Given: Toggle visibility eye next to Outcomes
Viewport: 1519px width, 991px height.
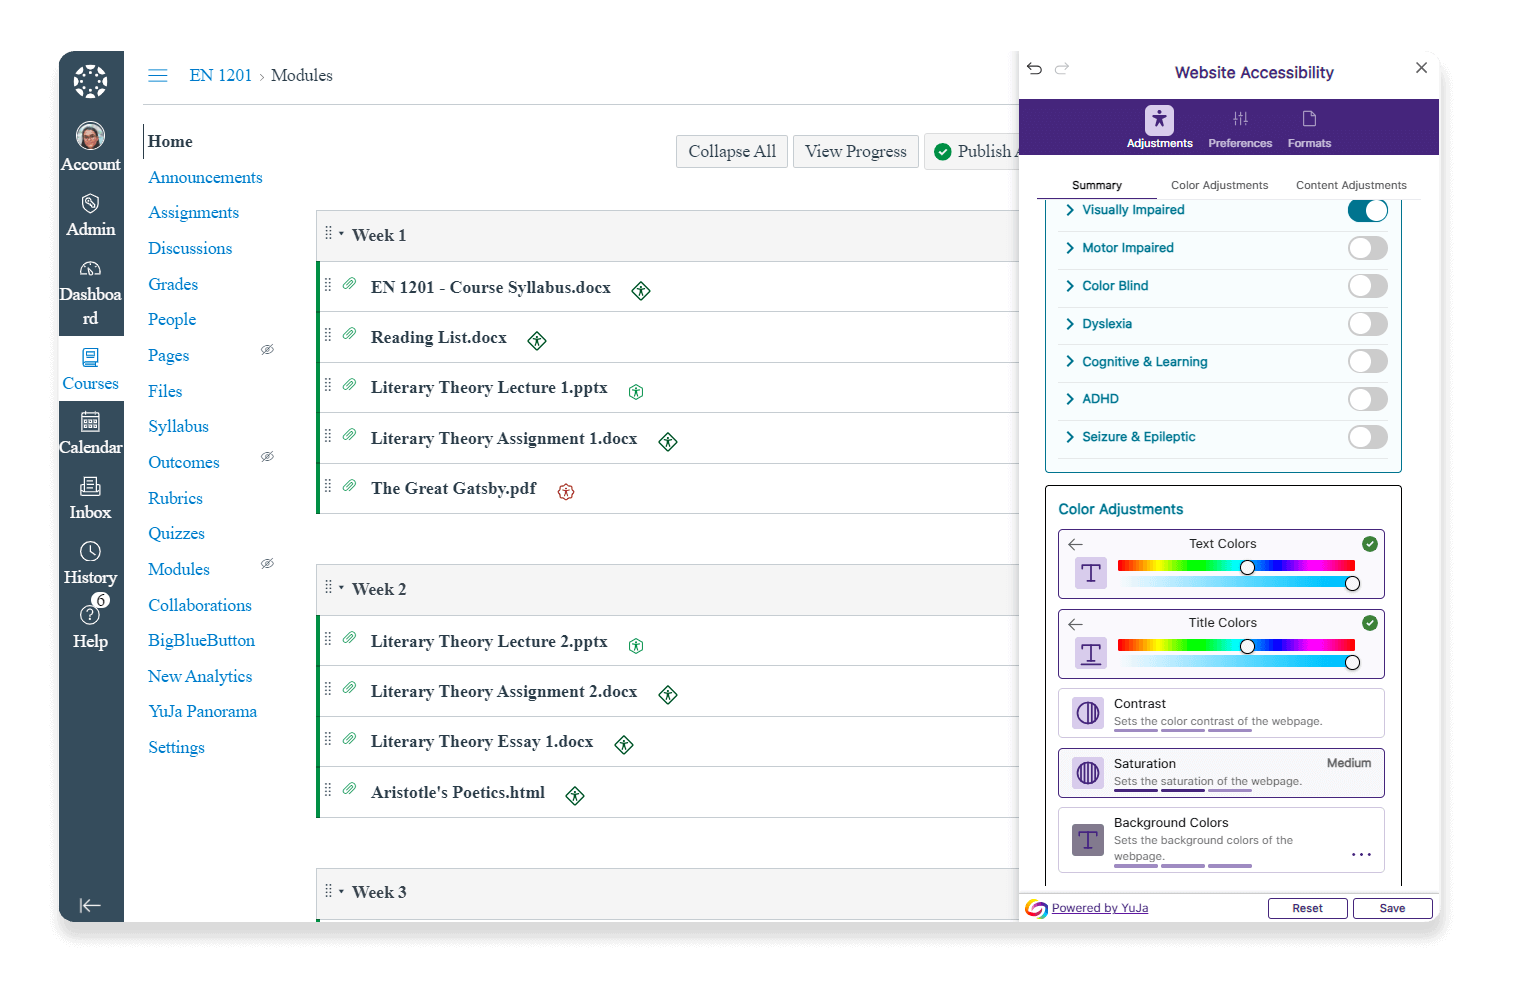Looking at the screenshot, I should 267,457.
